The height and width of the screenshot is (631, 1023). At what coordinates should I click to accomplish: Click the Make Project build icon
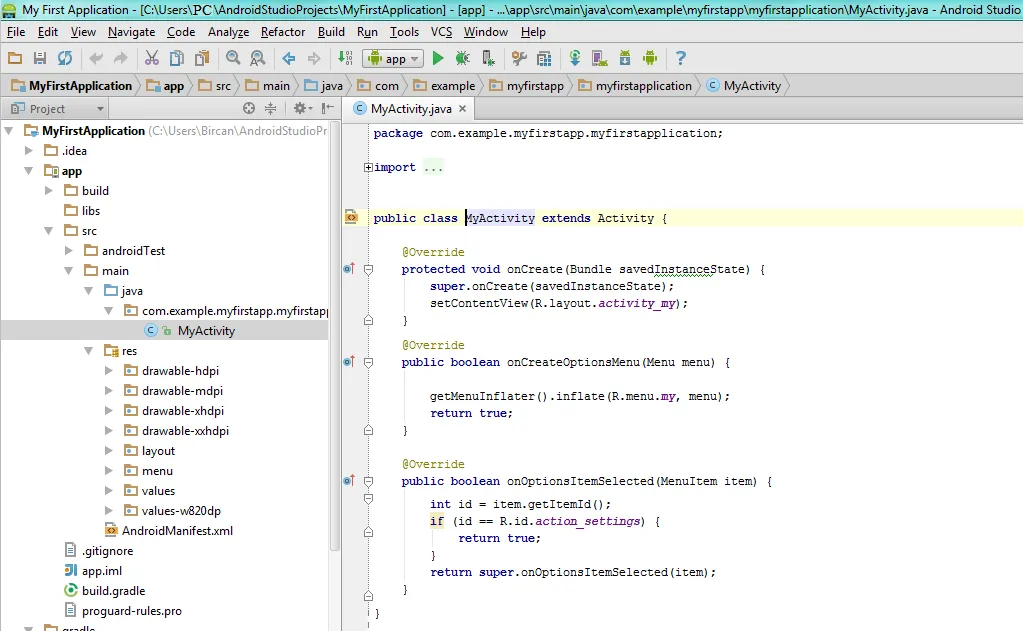coord(347,59)
